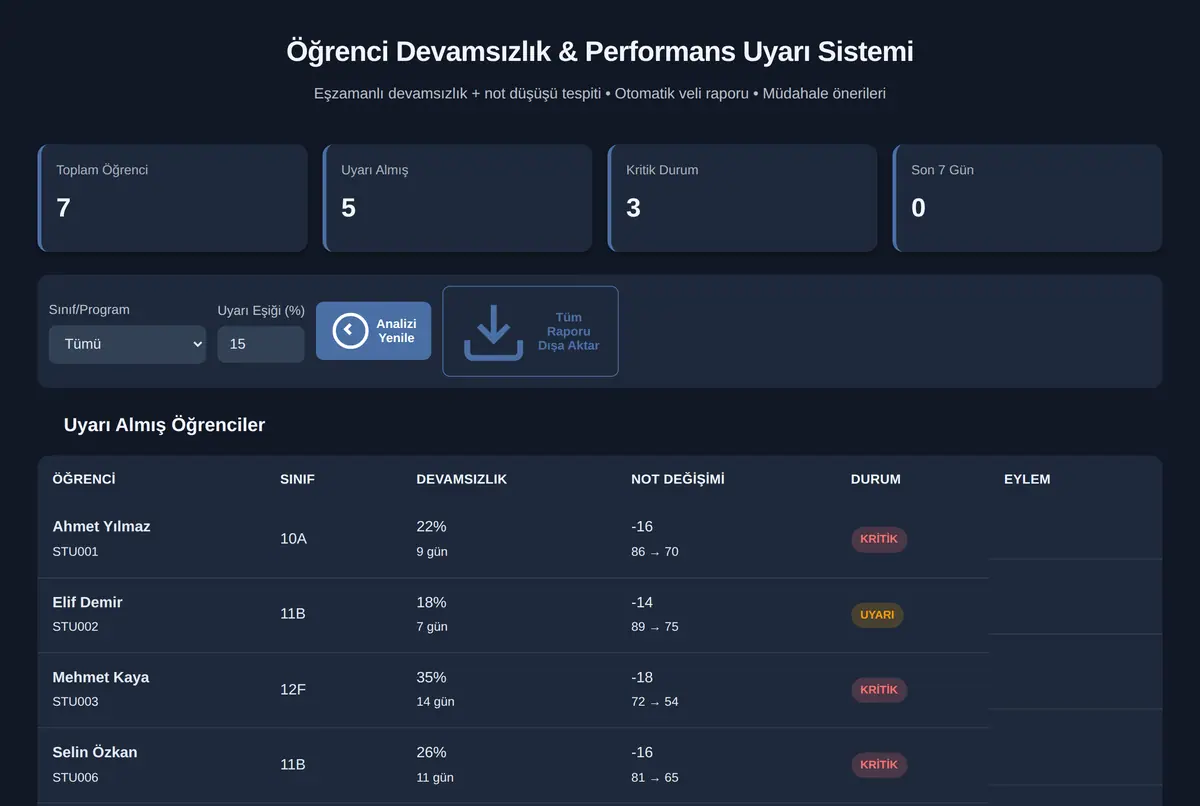Click student ID STU002
Viewport: 1200px width, 806px height.
point(75,627)
